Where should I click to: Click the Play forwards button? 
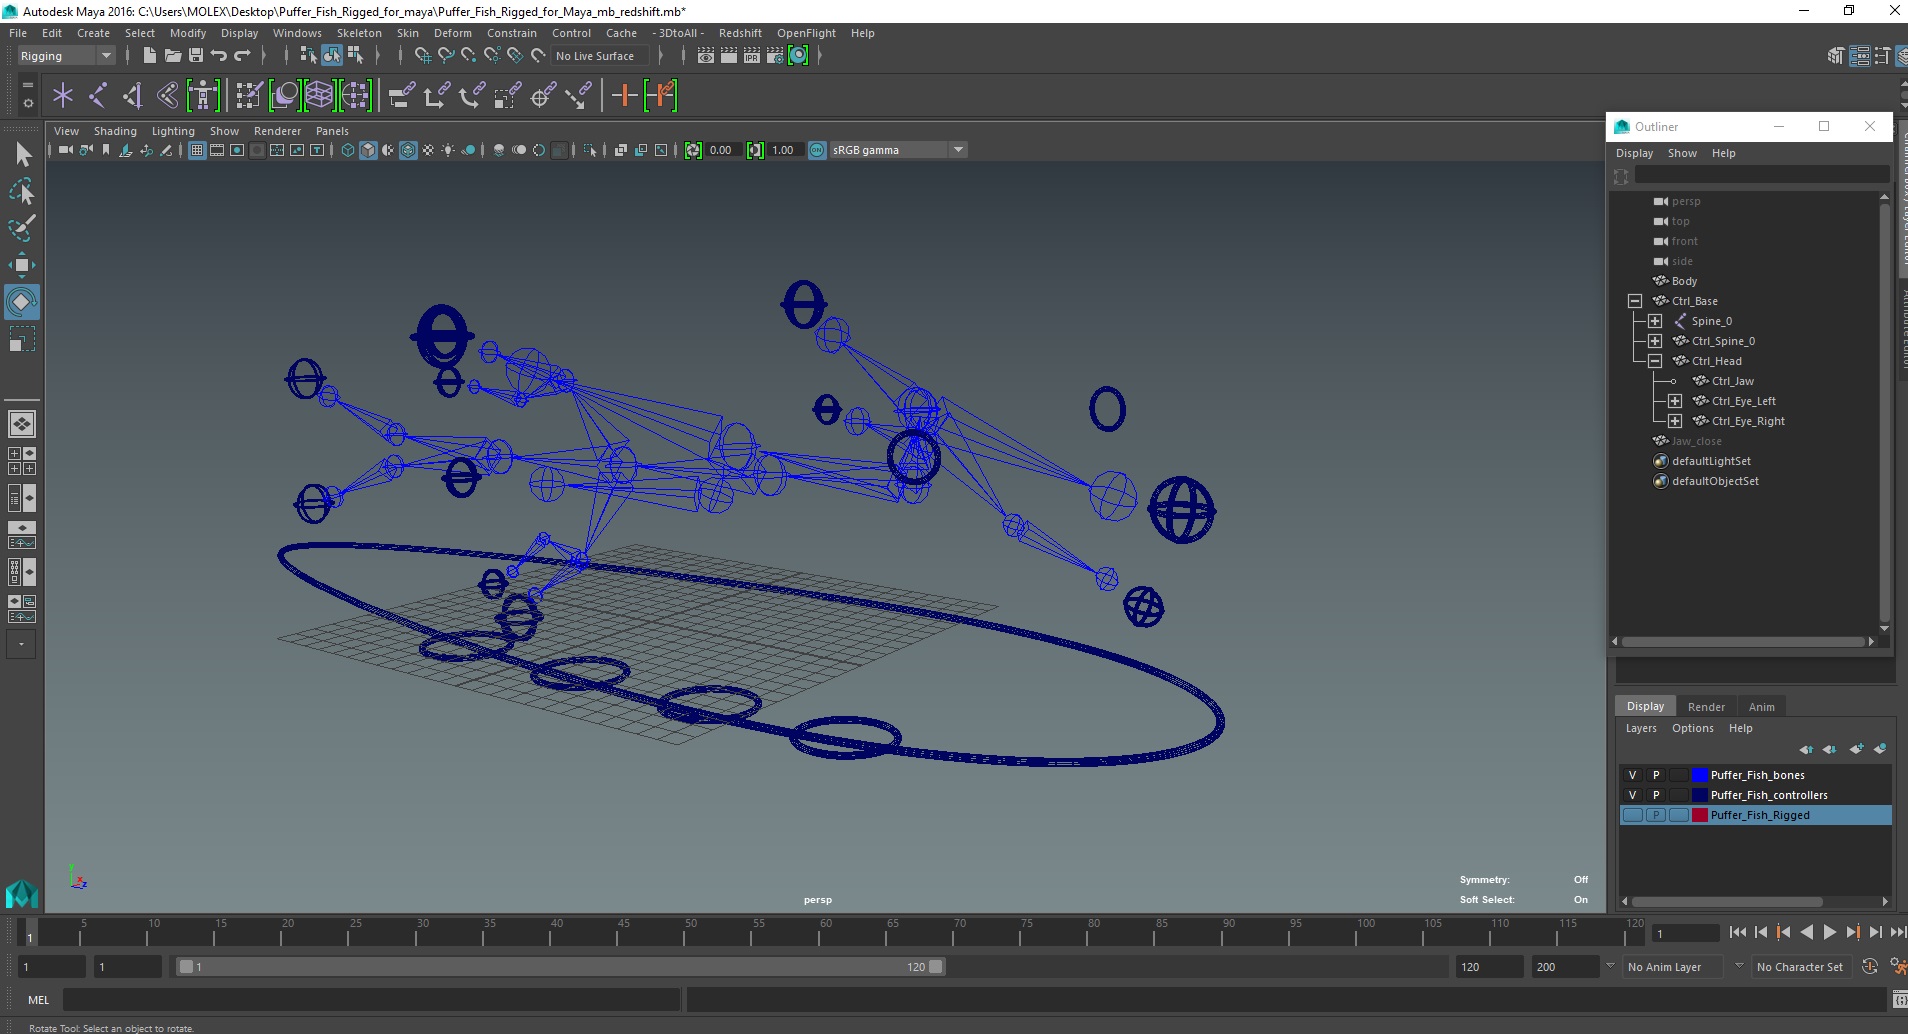tap(1829, 932)
